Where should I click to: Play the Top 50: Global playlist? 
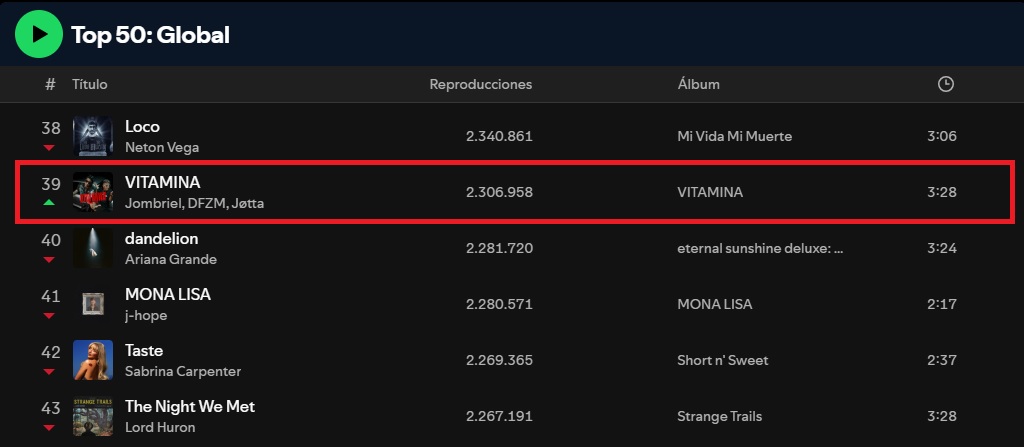[39, 34]
